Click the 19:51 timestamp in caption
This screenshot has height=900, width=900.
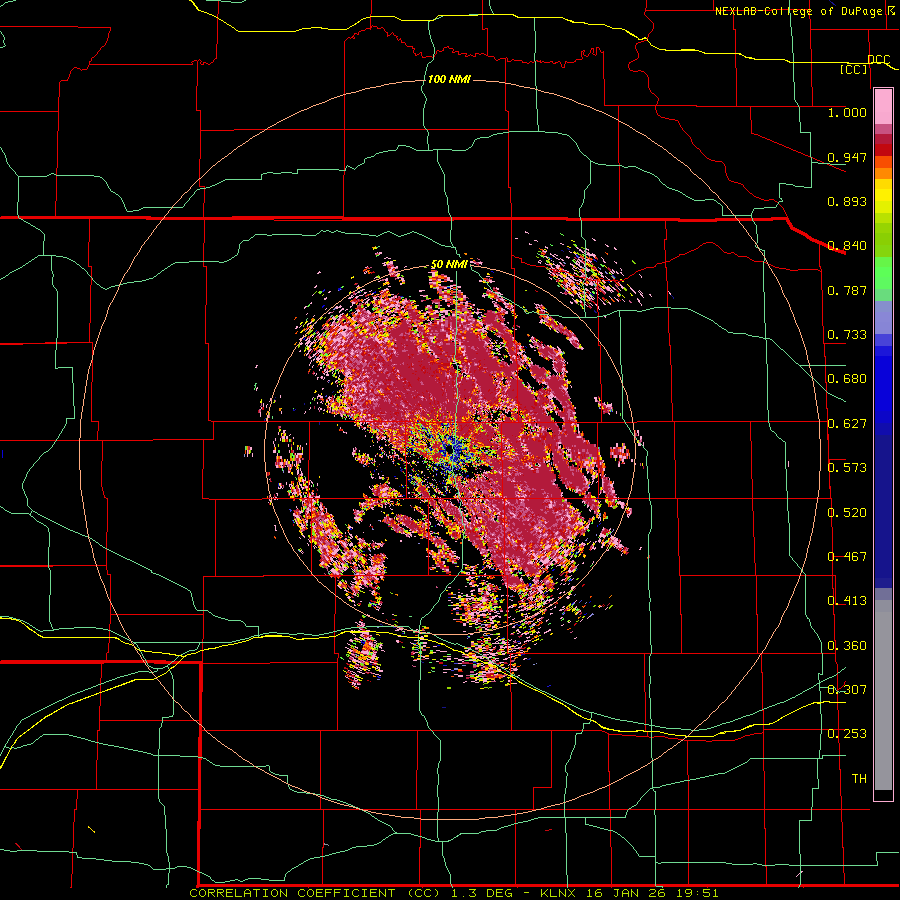[x=696, y=893]
